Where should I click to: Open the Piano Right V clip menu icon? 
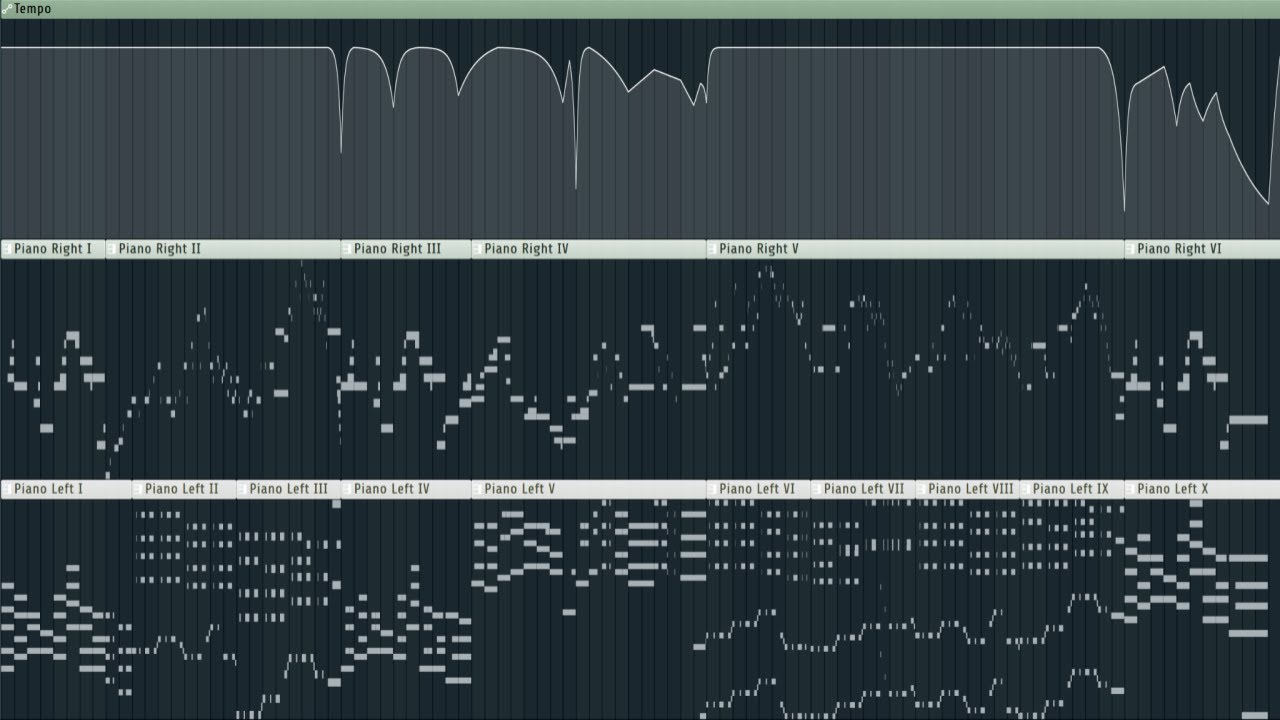point(712,249)
